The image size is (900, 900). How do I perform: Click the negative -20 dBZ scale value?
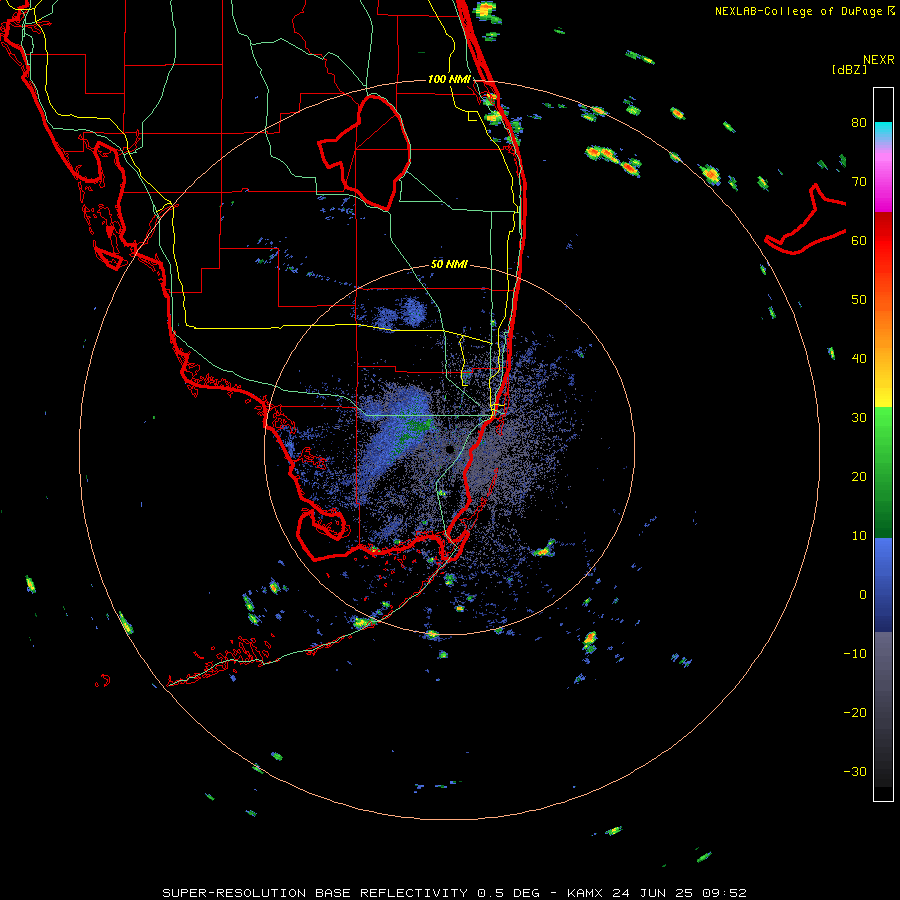[855, 713]
